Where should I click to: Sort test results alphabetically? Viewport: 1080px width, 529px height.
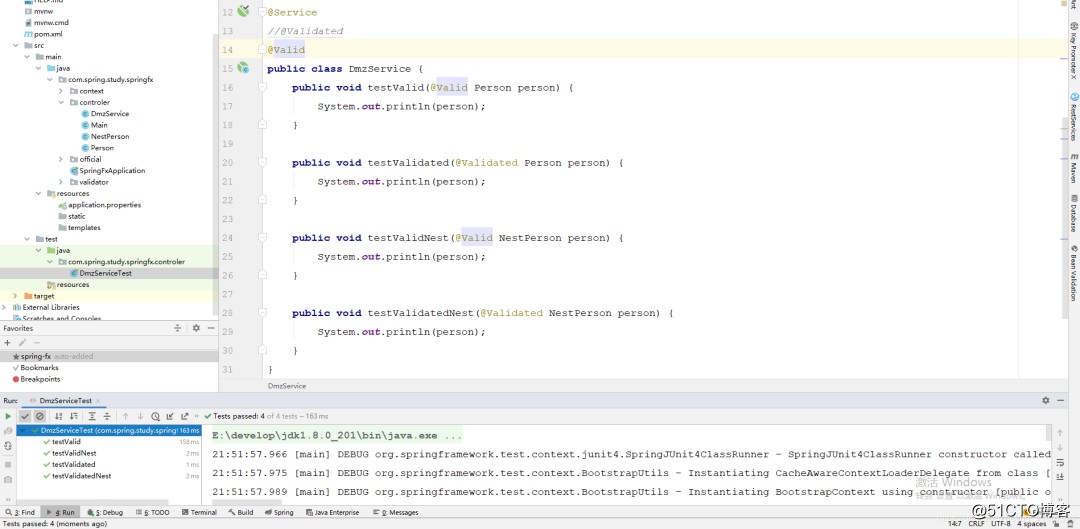[59, 416]
